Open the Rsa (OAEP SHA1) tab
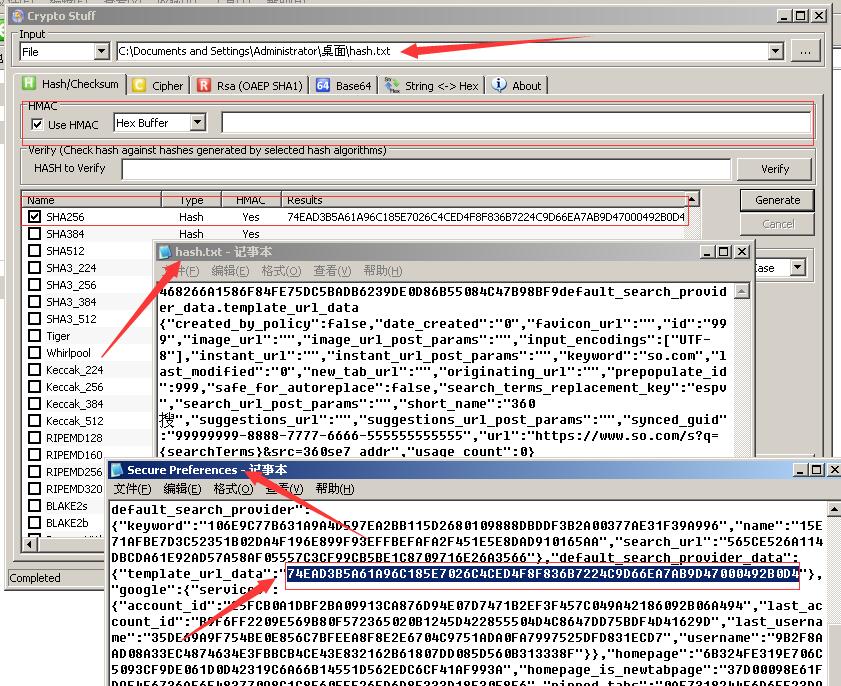The width and height of the screenshot is (841, 686). [x=251, y=85]
